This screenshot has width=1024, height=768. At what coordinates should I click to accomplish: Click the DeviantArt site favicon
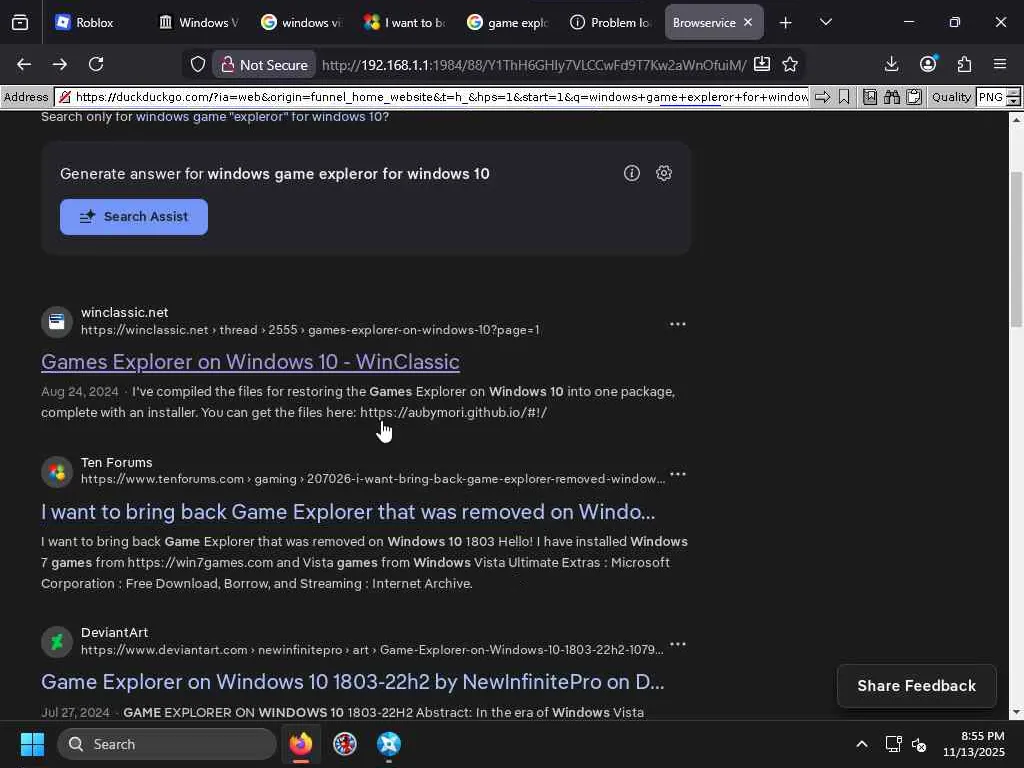pyautogui.click(x=57, y=642)
